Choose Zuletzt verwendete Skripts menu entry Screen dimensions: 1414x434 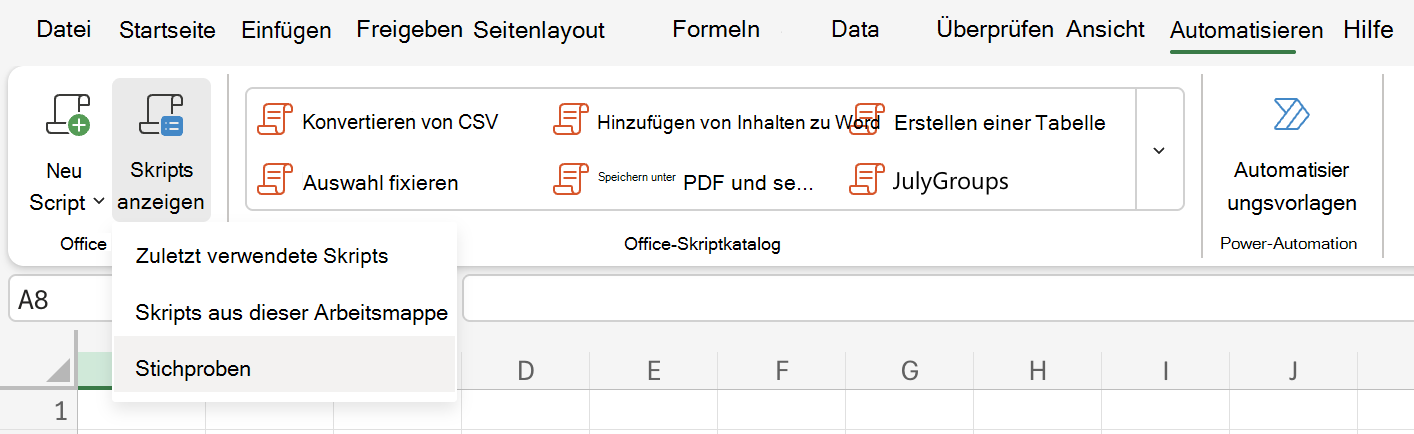tap(285, 256)
